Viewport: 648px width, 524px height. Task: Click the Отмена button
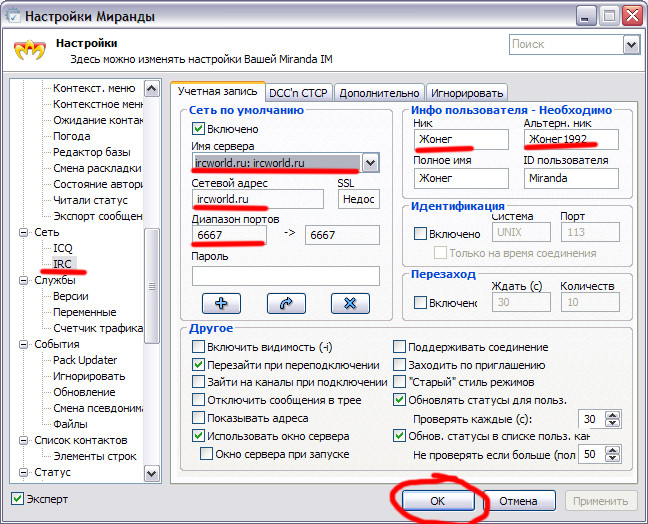tap(518, 501)
